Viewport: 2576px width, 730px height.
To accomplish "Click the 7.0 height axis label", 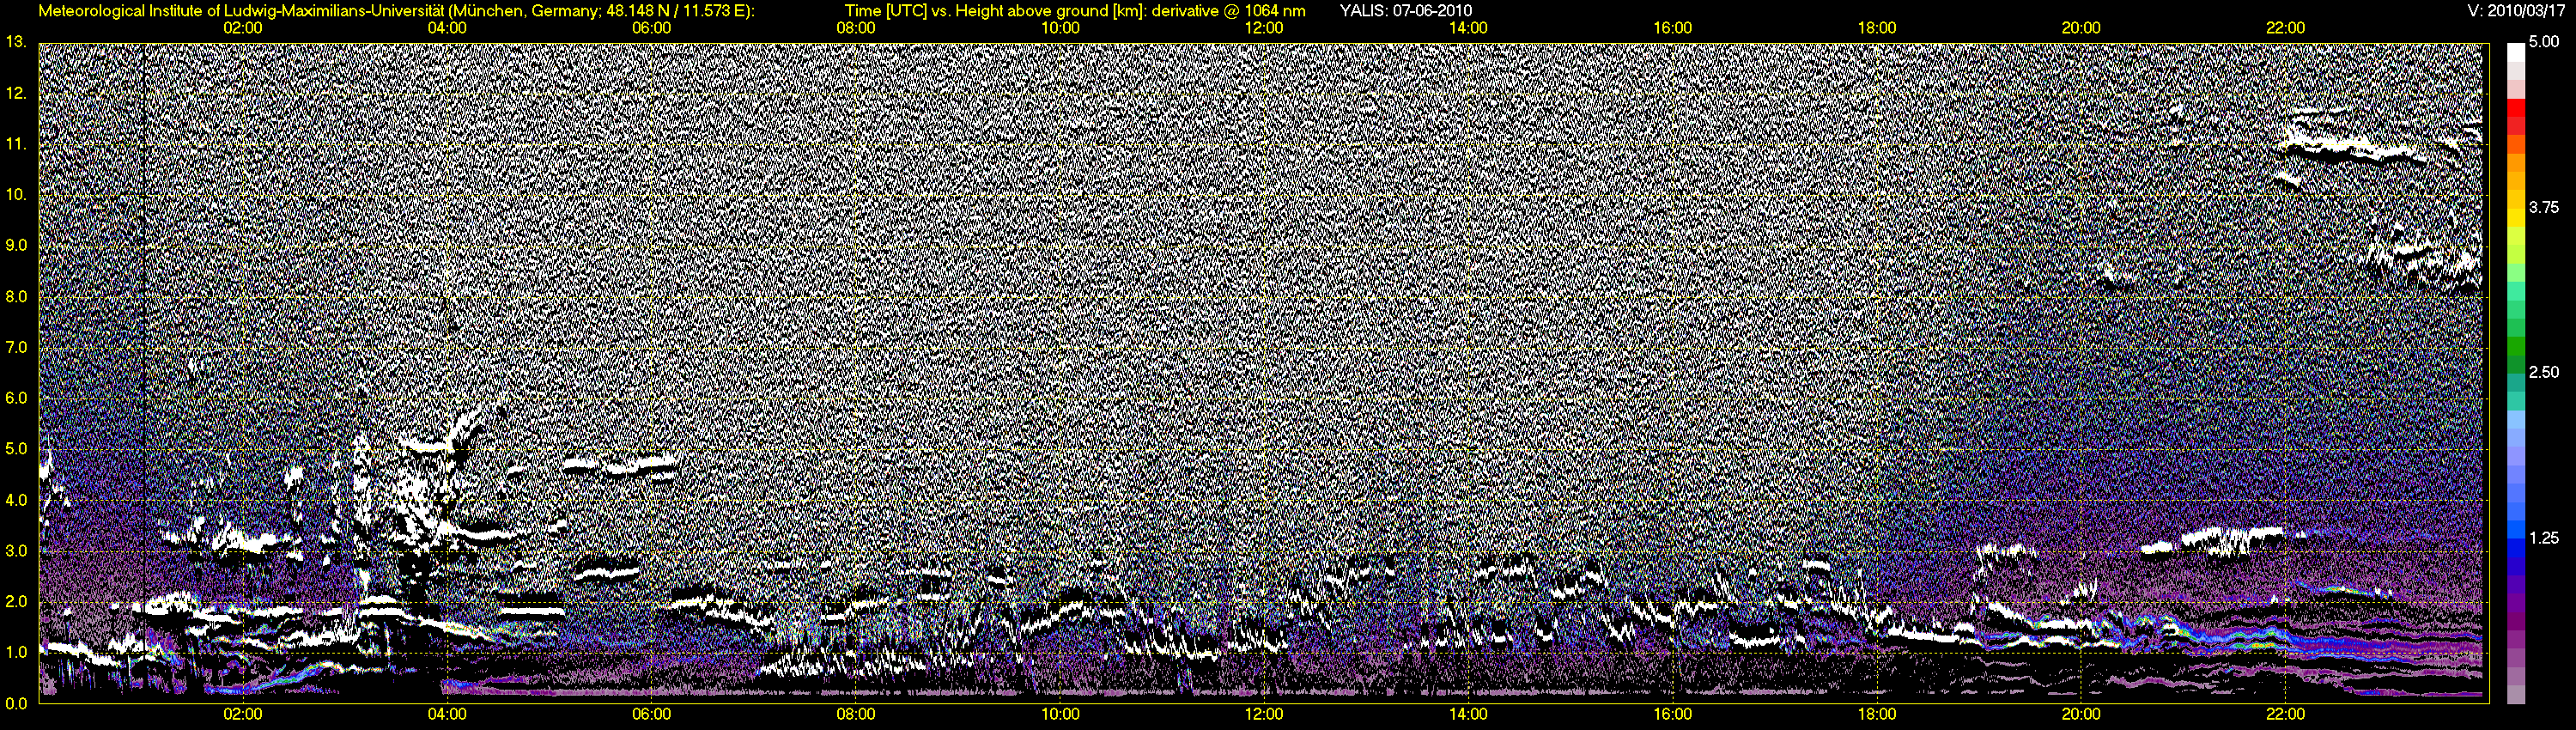I will click(x=16, y=347).
